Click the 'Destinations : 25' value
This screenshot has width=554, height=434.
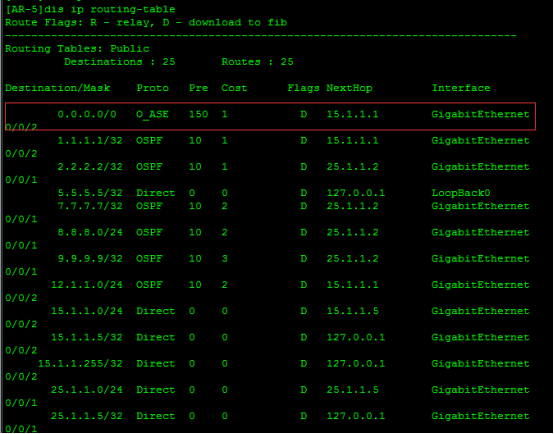point(120,62)
